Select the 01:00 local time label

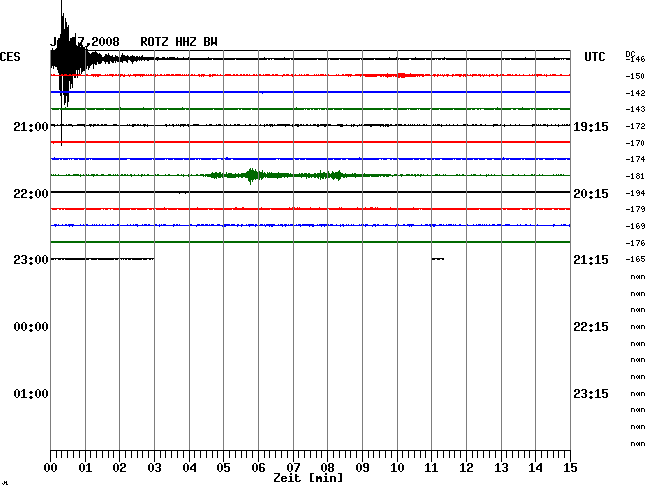(x=31, y=393)
